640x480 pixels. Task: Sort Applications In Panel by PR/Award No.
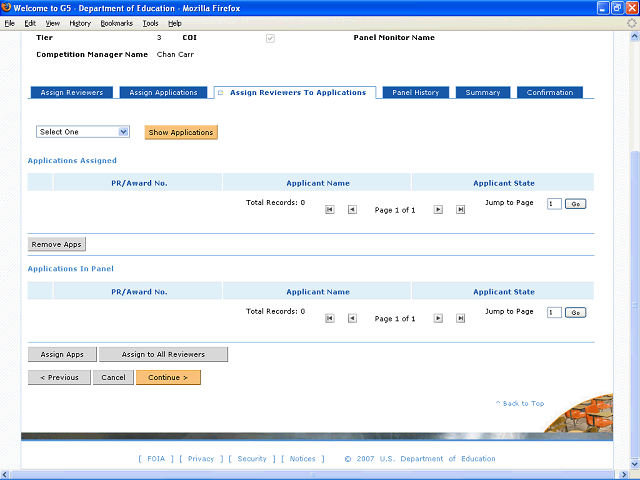coord(139,292)
